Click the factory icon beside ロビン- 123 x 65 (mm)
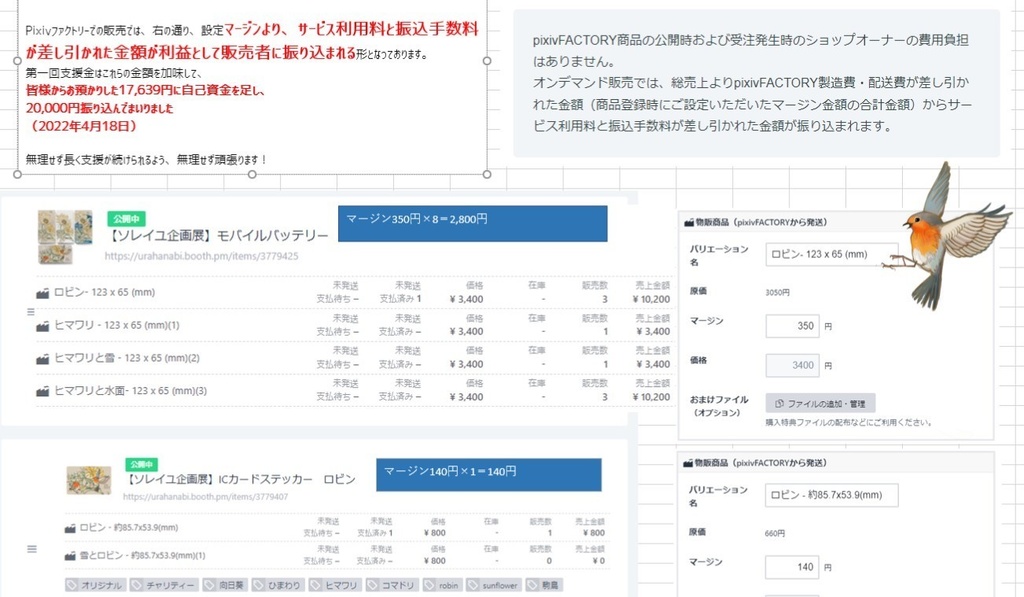This screenshot has height=597, width=1024. click(45, 291)
